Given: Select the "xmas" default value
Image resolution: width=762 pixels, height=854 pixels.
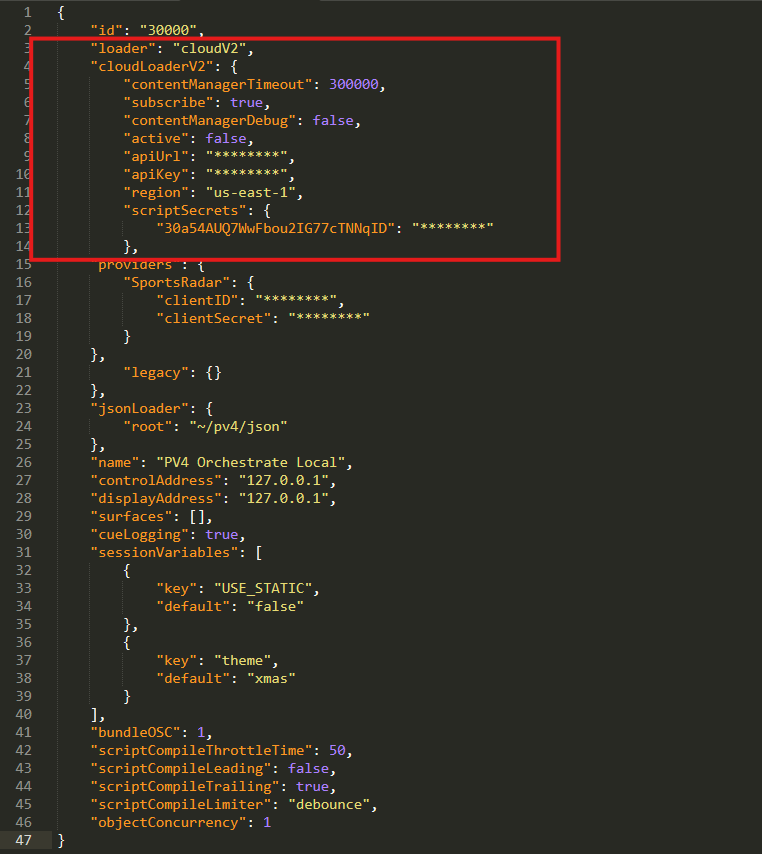Looking at the screenshot, I should (271, 678).
